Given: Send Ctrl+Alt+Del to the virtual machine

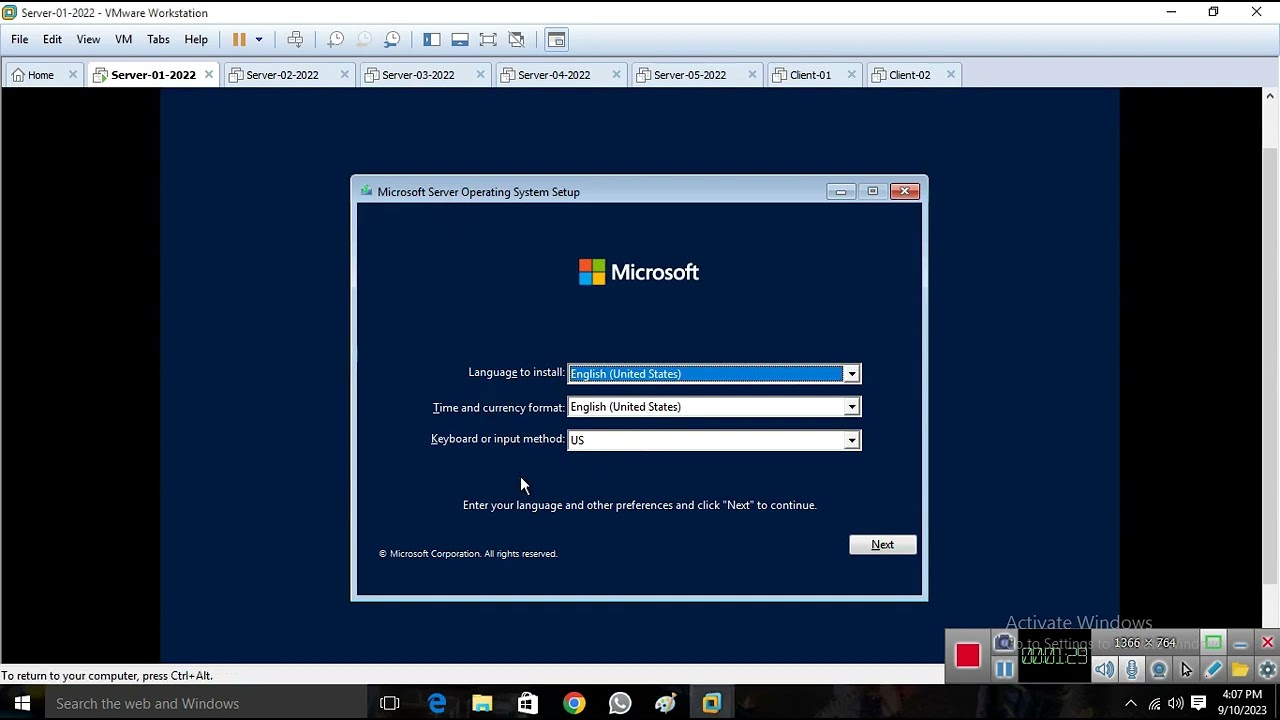Looking at the screenshot, I should coord(295,39).
